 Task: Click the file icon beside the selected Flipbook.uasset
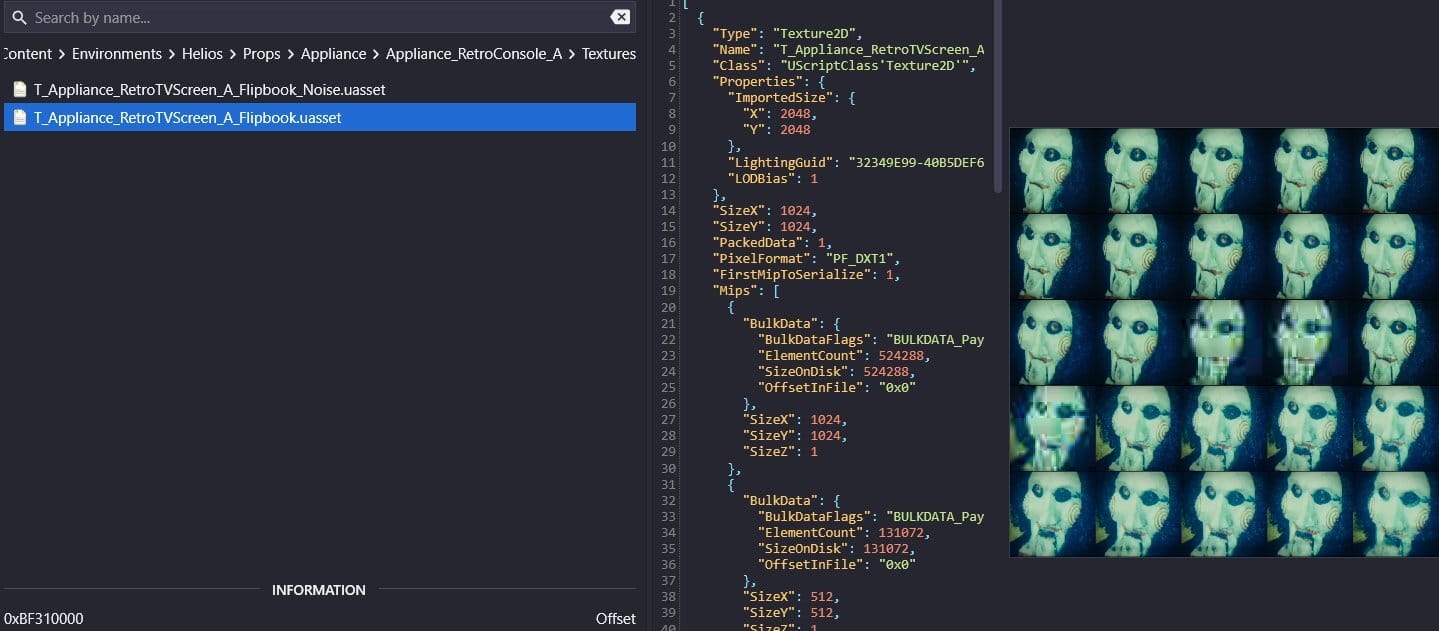[x=19, y=118]
